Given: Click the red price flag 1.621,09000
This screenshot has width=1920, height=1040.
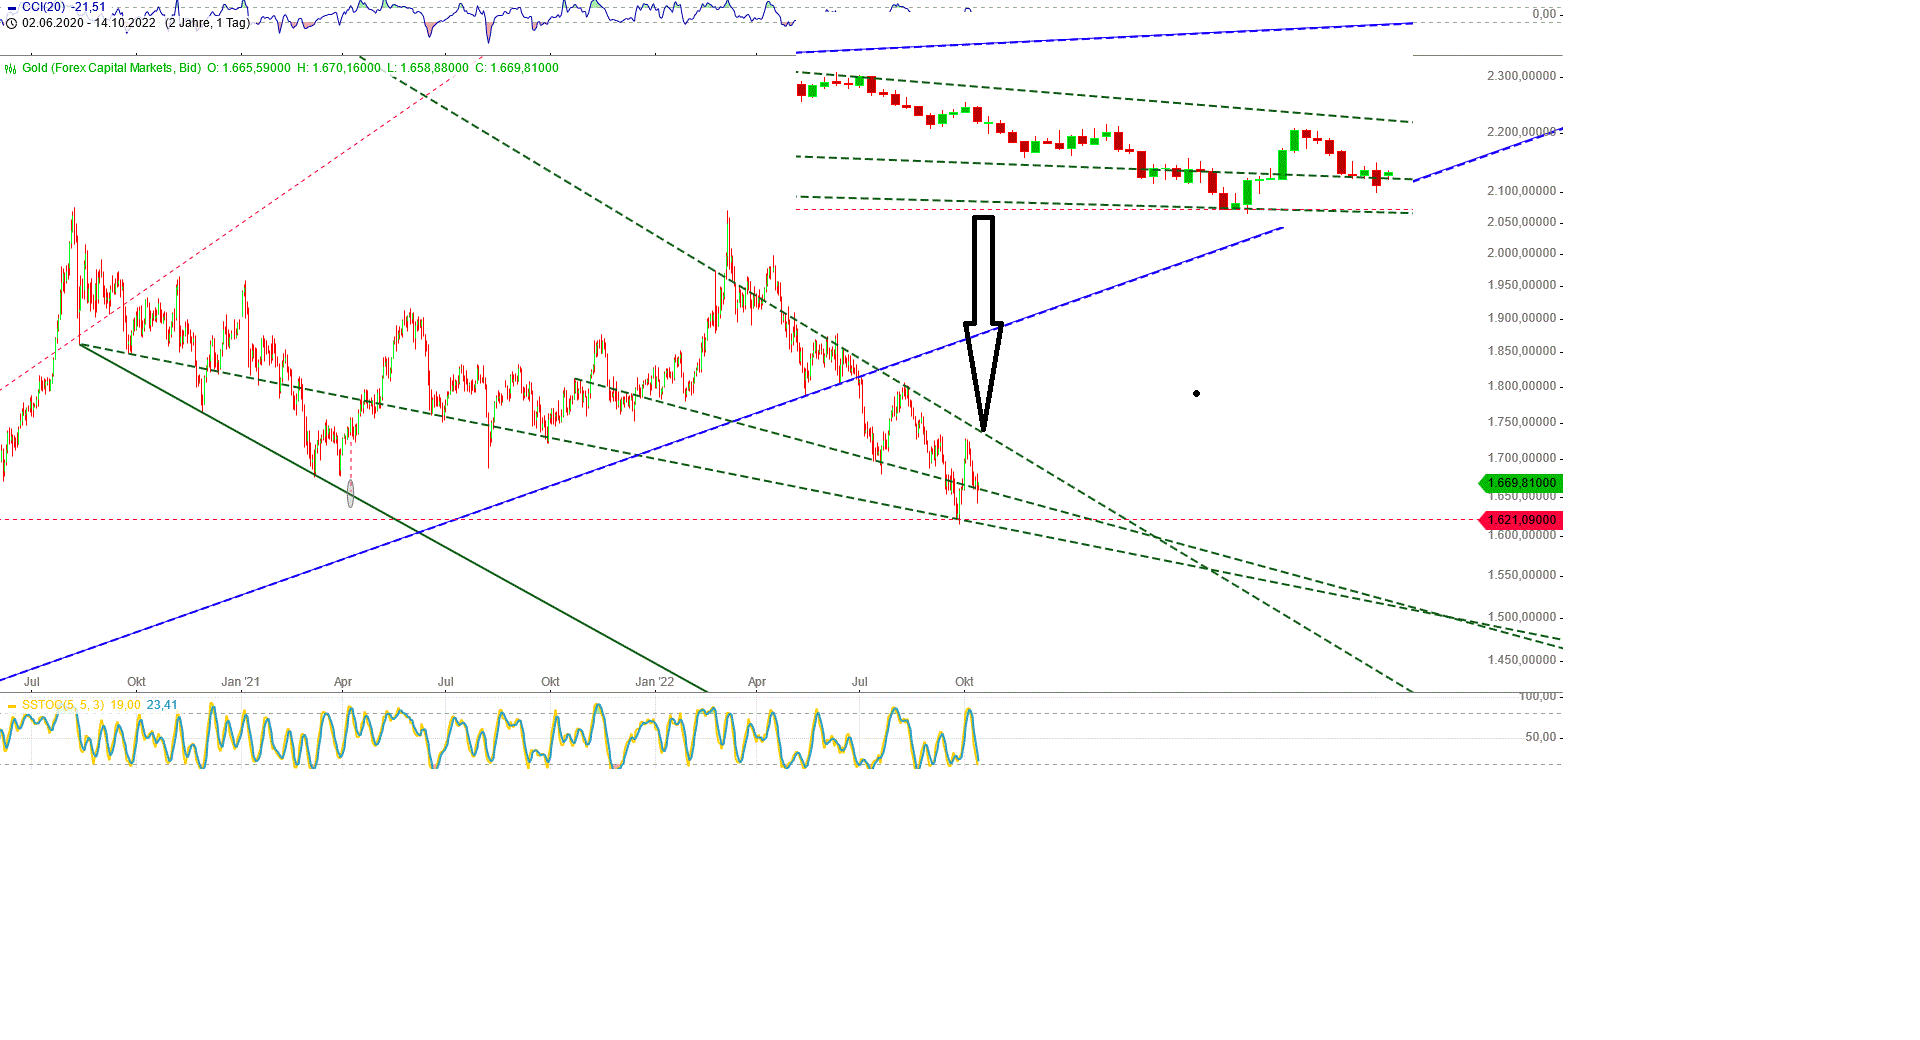Looking at the screenshot, I should (x=1521, y=519).
